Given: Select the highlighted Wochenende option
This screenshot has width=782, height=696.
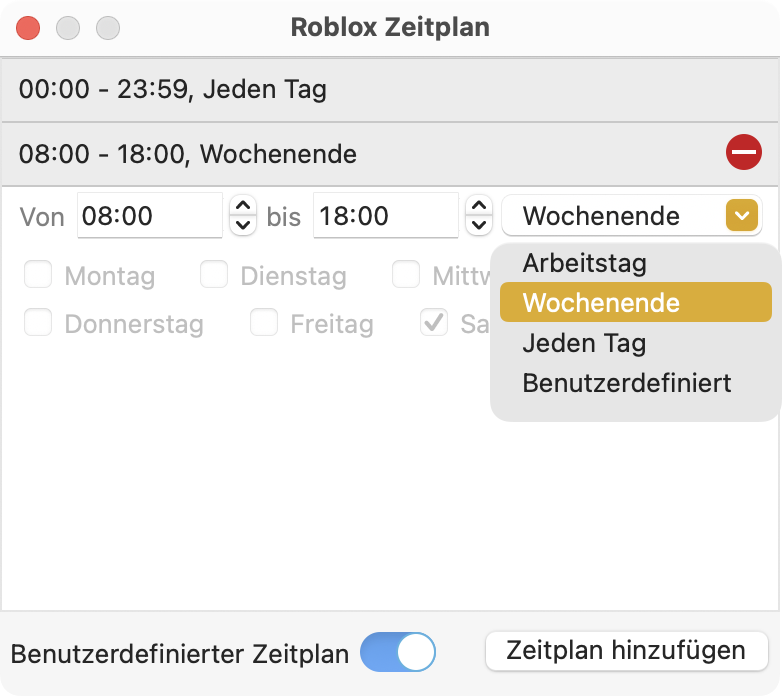Looking at the screenshot, I should [x=635, y=302].
